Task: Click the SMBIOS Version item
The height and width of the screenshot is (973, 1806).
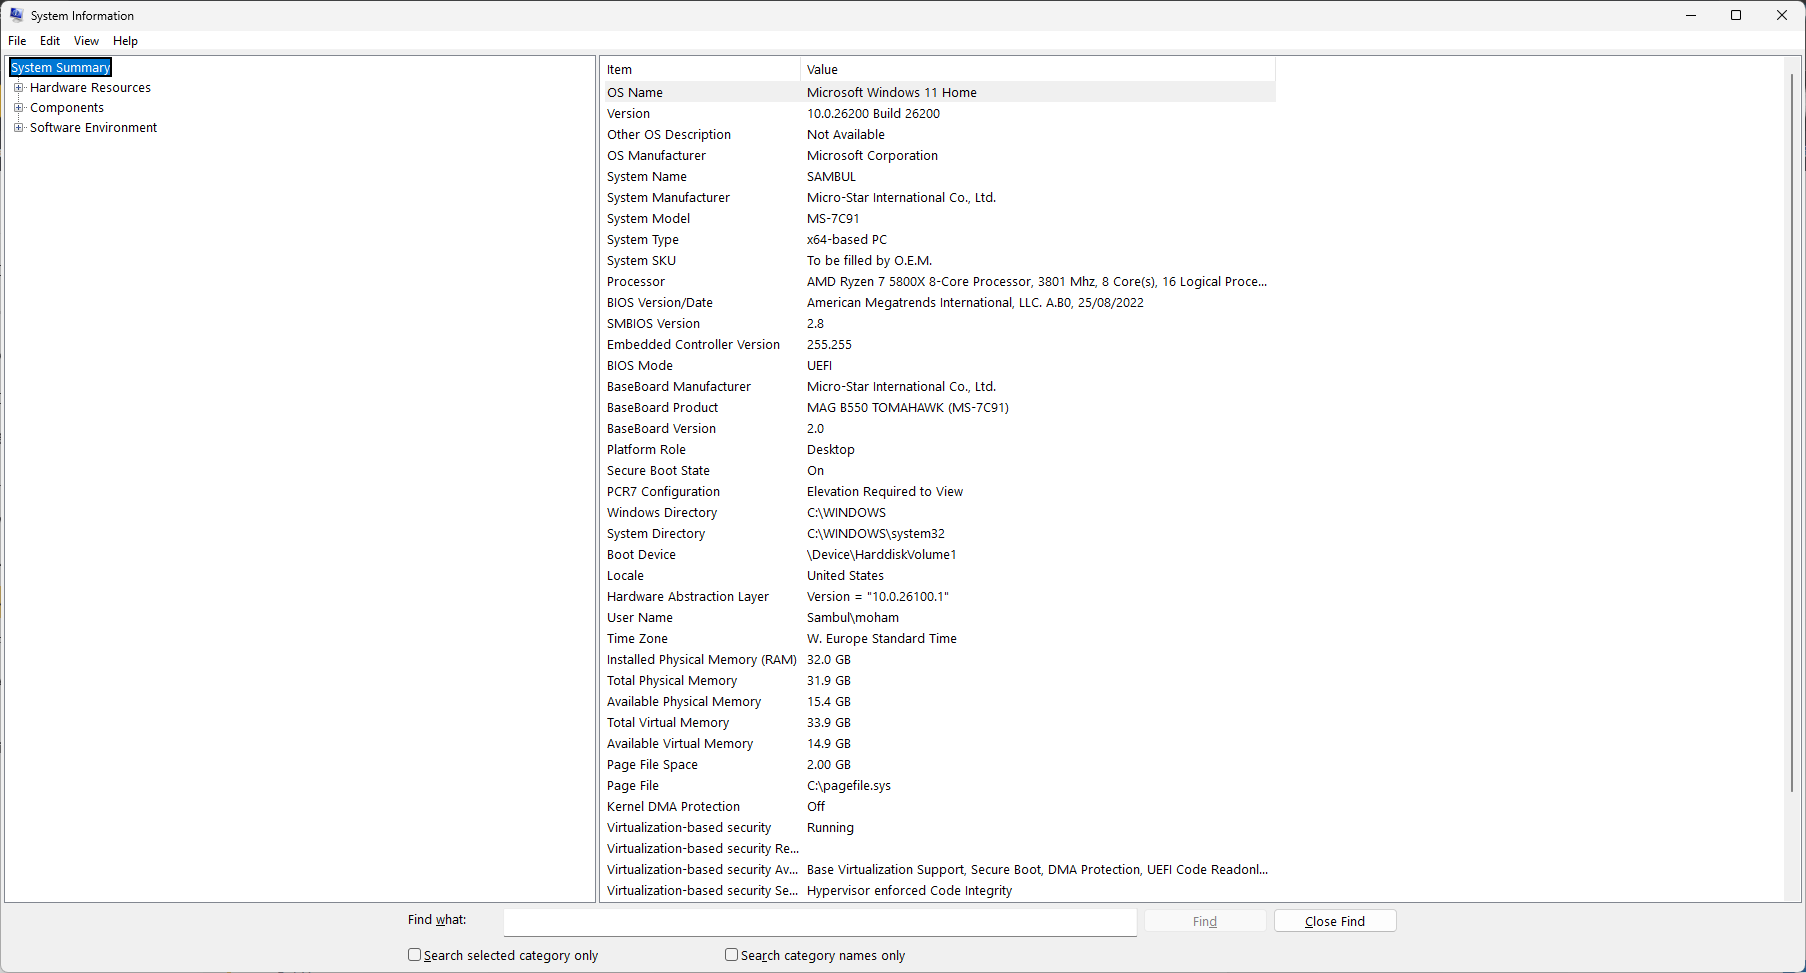Action: [653, 324]
